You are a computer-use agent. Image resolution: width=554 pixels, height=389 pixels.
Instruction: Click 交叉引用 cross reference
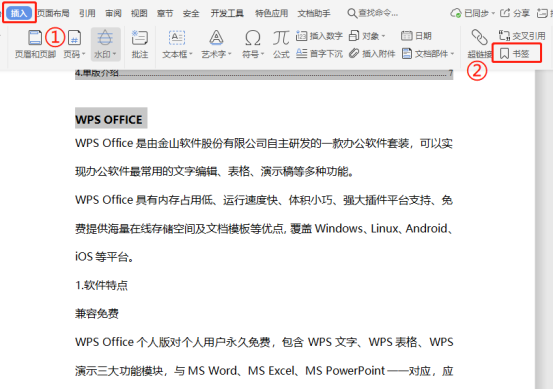522,36
